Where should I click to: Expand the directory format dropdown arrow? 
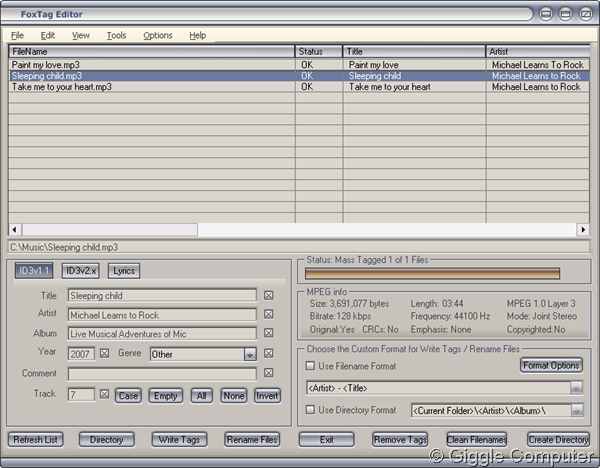click(577, 411)
